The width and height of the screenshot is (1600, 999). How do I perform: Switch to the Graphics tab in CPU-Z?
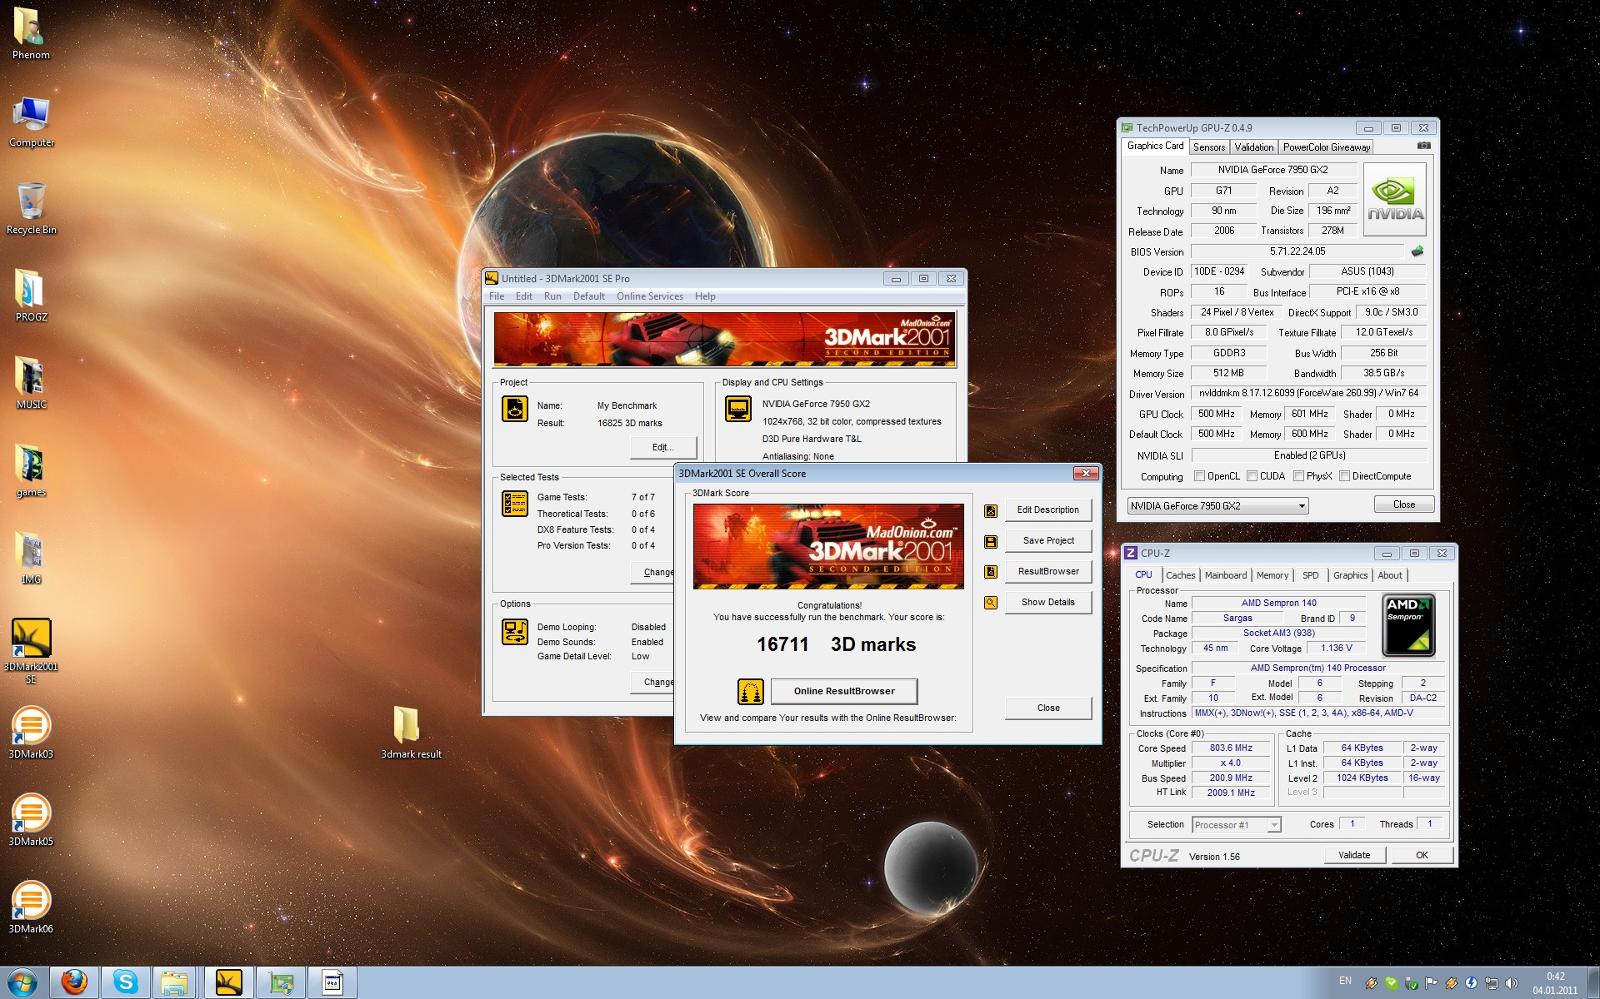[1350, 575]
